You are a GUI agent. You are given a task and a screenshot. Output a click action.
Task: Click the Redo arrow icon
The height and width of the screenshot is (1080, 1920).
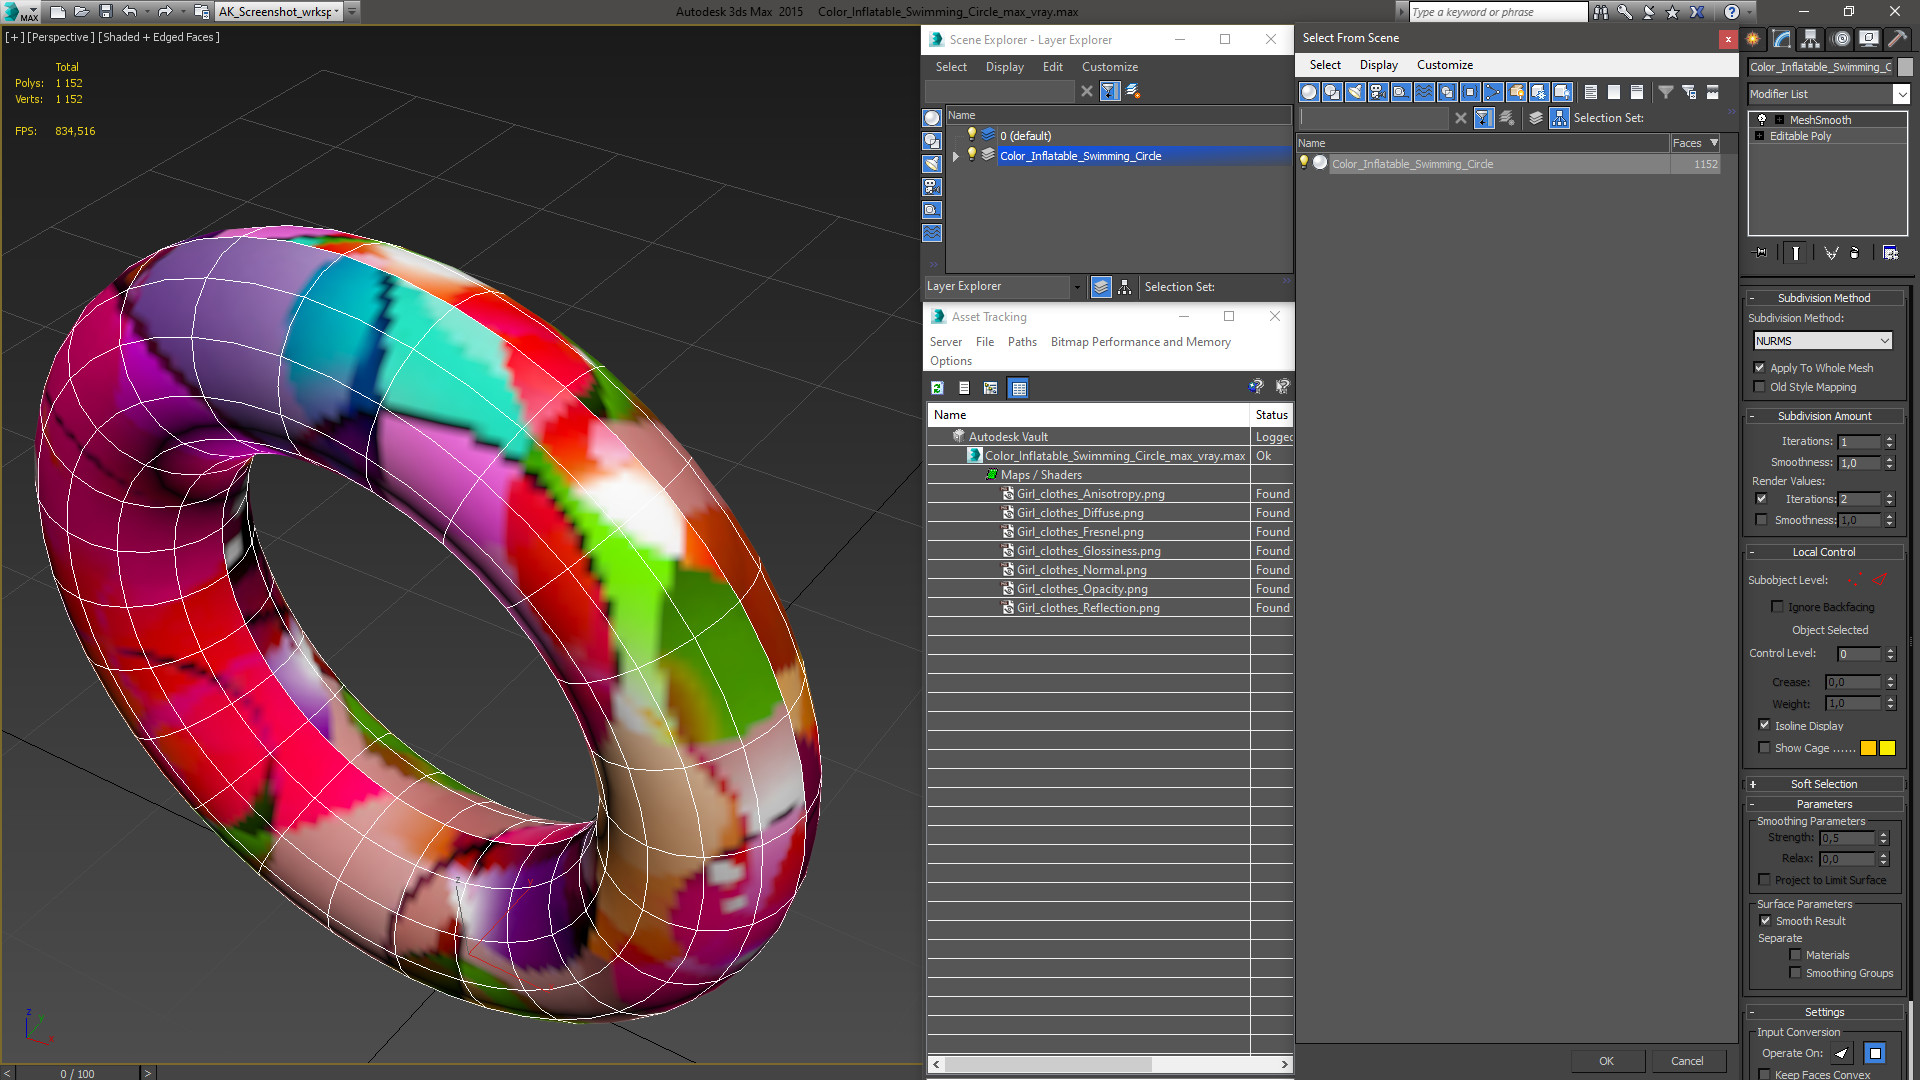coord(165,12)
